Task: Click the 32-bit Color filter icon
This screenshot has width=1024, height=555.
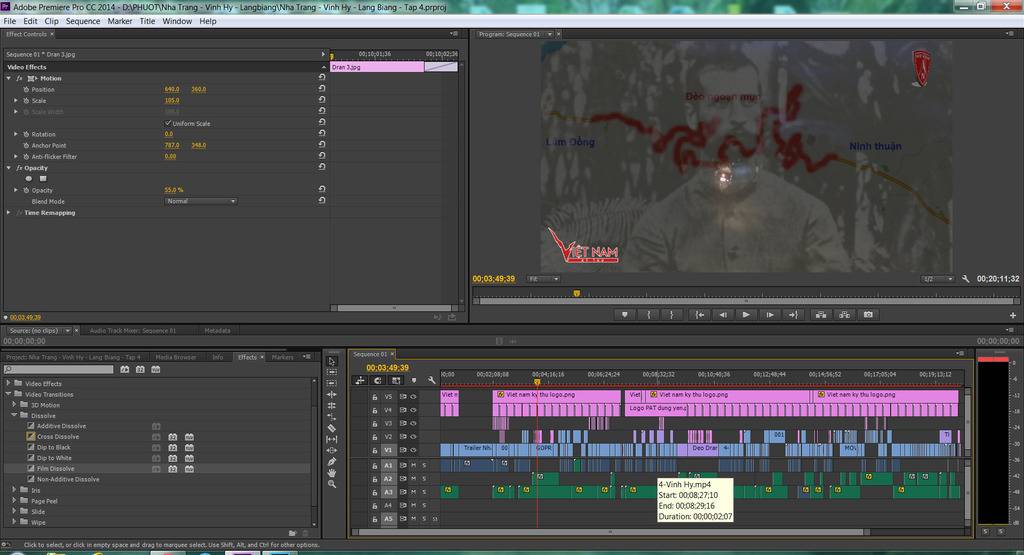Action: 140,370
